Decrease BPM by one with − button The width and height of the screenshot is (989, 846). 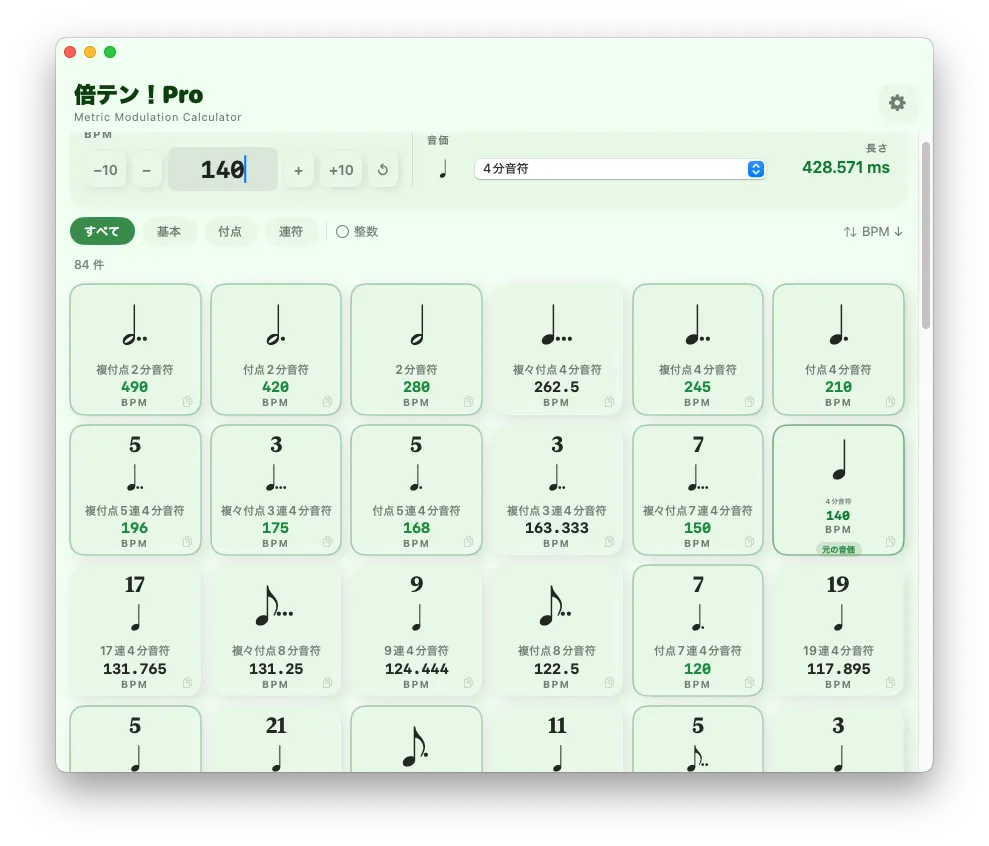(x=146, y=170)
